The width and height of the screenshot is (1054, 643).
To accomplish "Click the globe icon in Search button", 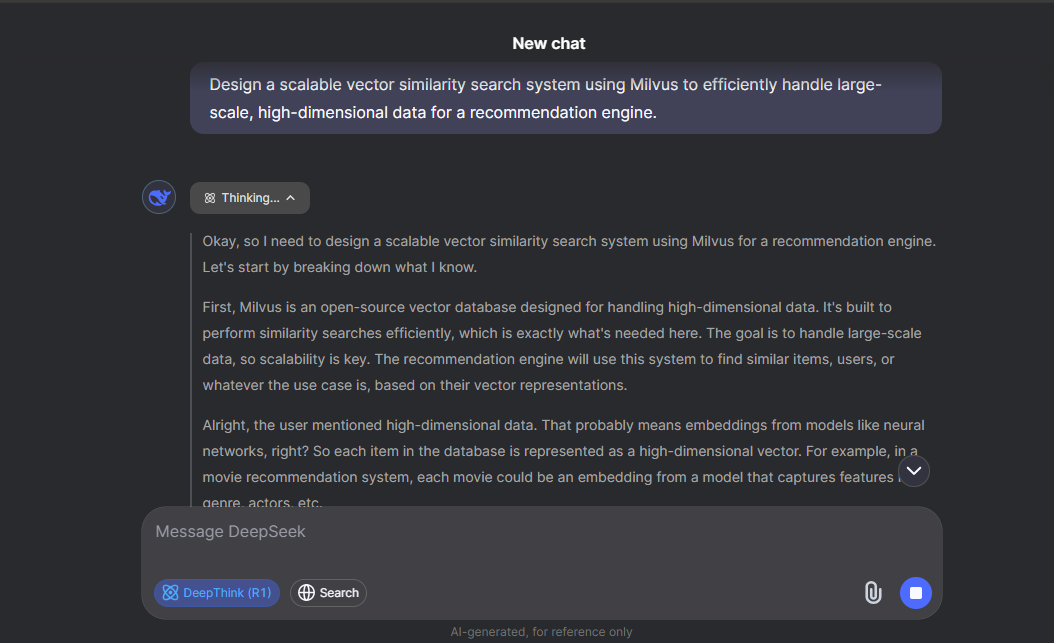I will pyautogui.click(x=306, y=593).
